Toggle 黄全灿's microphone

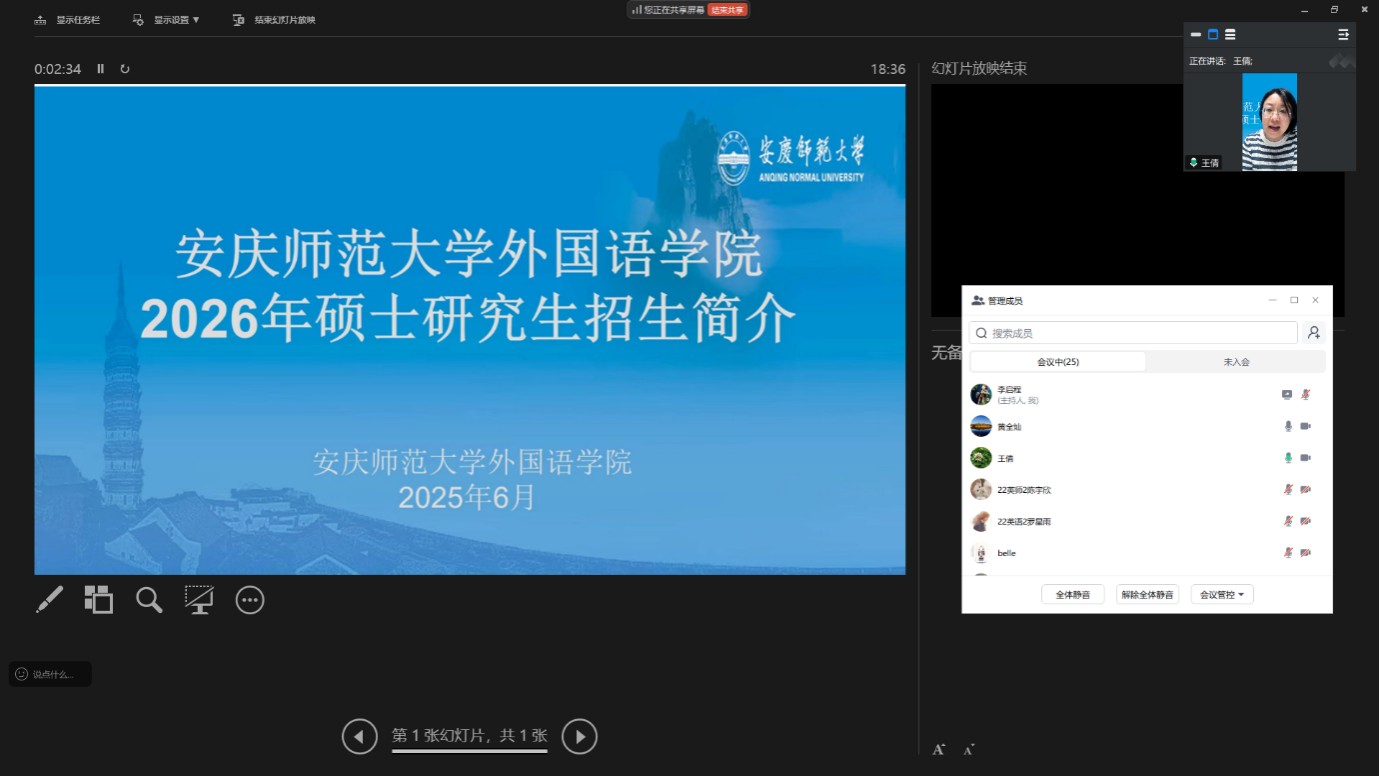pyautogui.click(x=1288, y=426)
